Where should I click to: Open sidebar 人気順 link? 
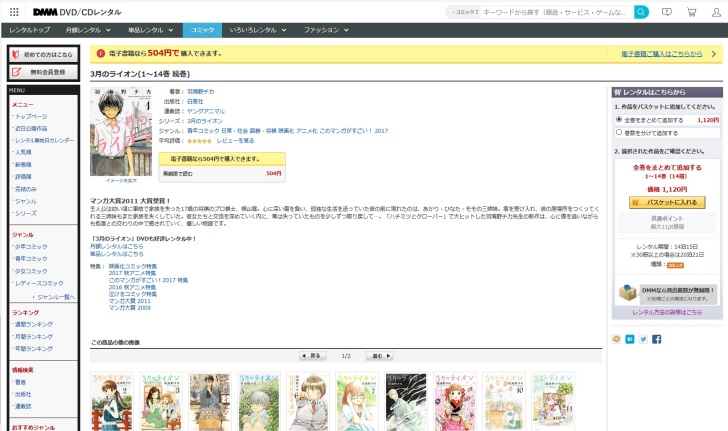(x=23, y=152)
